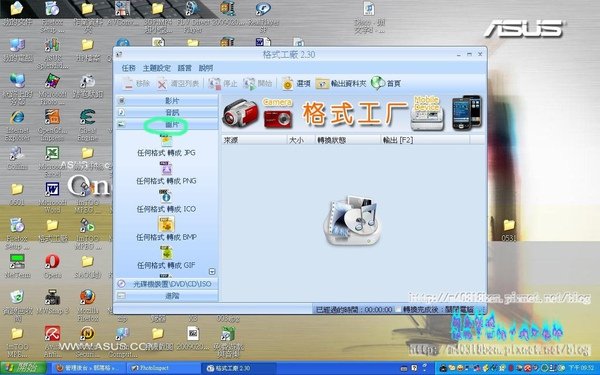Click the FLV Player desktop icon
The height and width of the screenshot is (375, 600).
[x=192, y=16]
